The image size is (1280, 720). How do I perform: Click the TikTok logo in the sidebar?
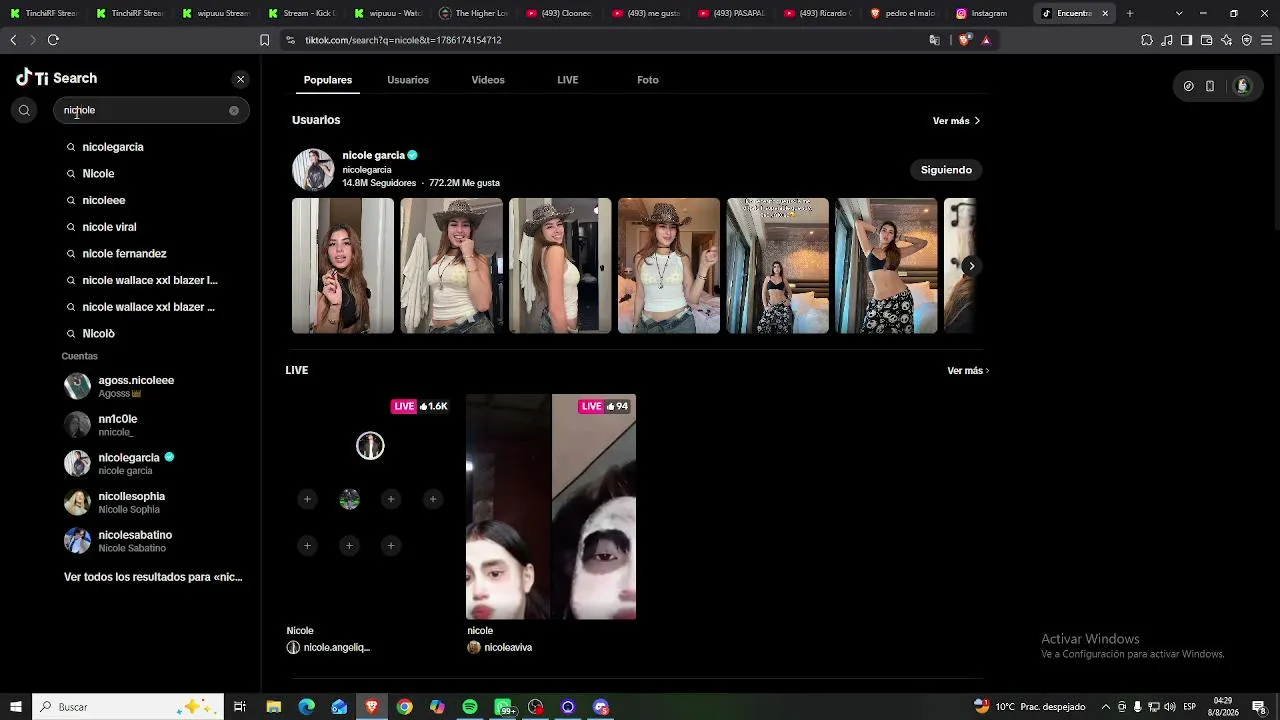coord(32,78)
